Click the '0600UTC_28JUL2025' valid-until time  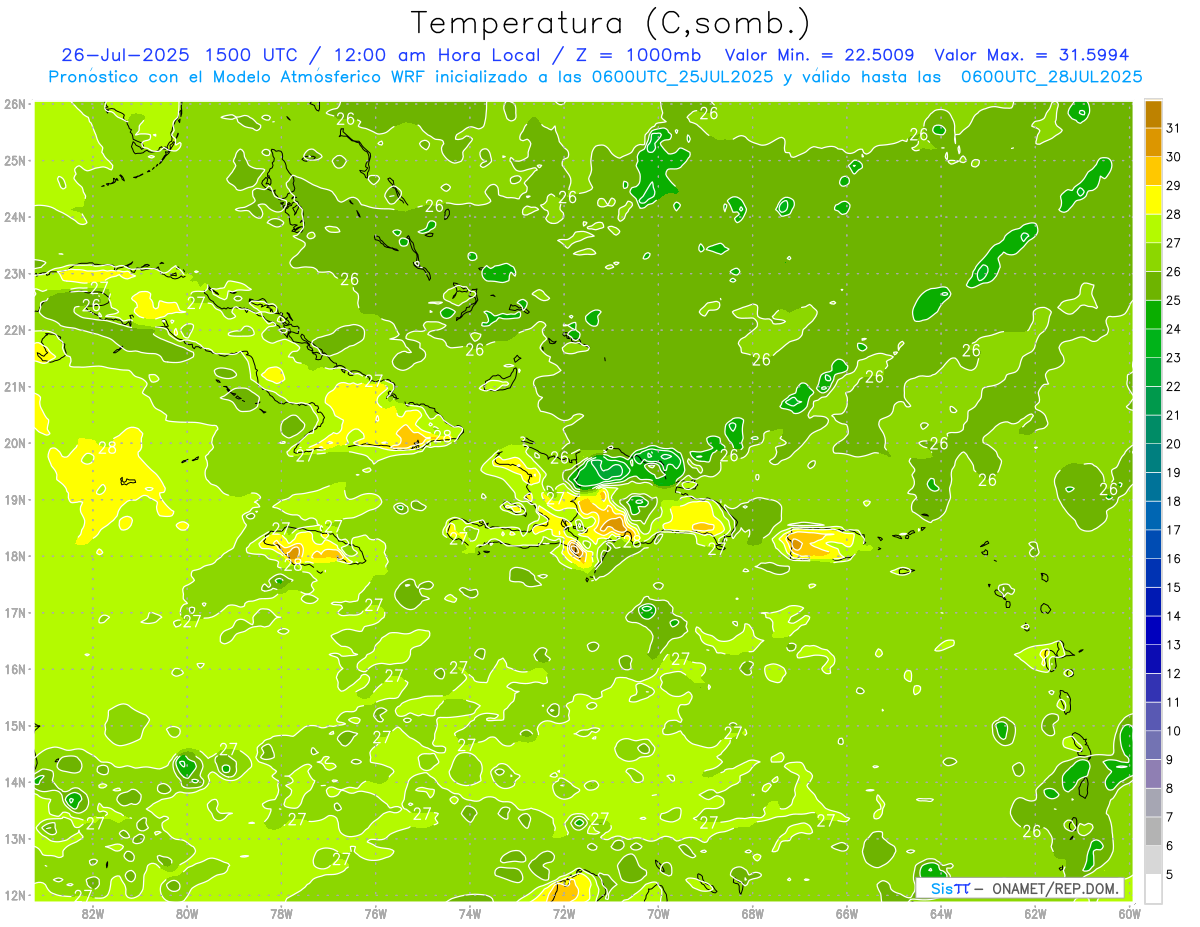coord(1052,76)
